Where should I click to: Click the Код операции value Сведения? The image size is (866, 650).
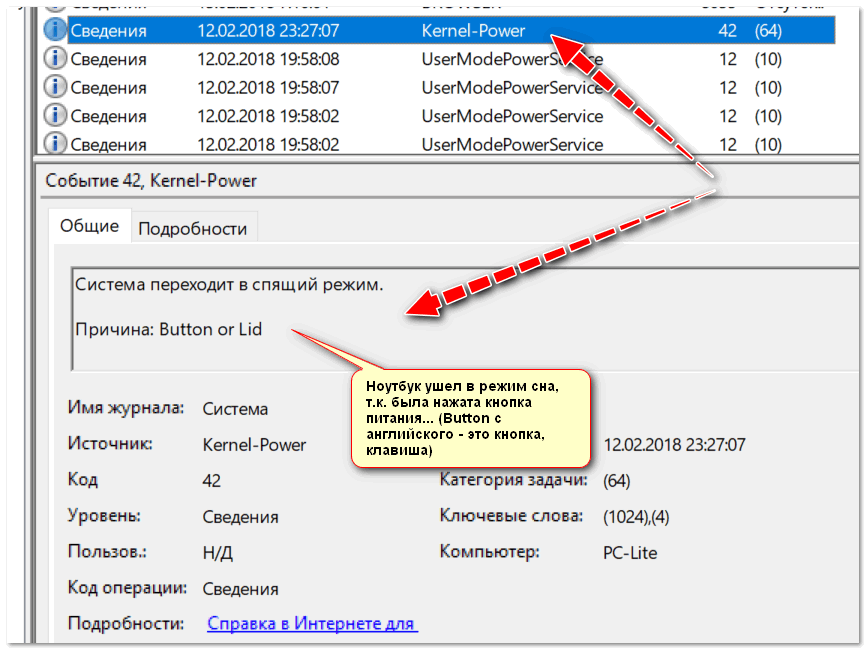[x=240, y=589]
